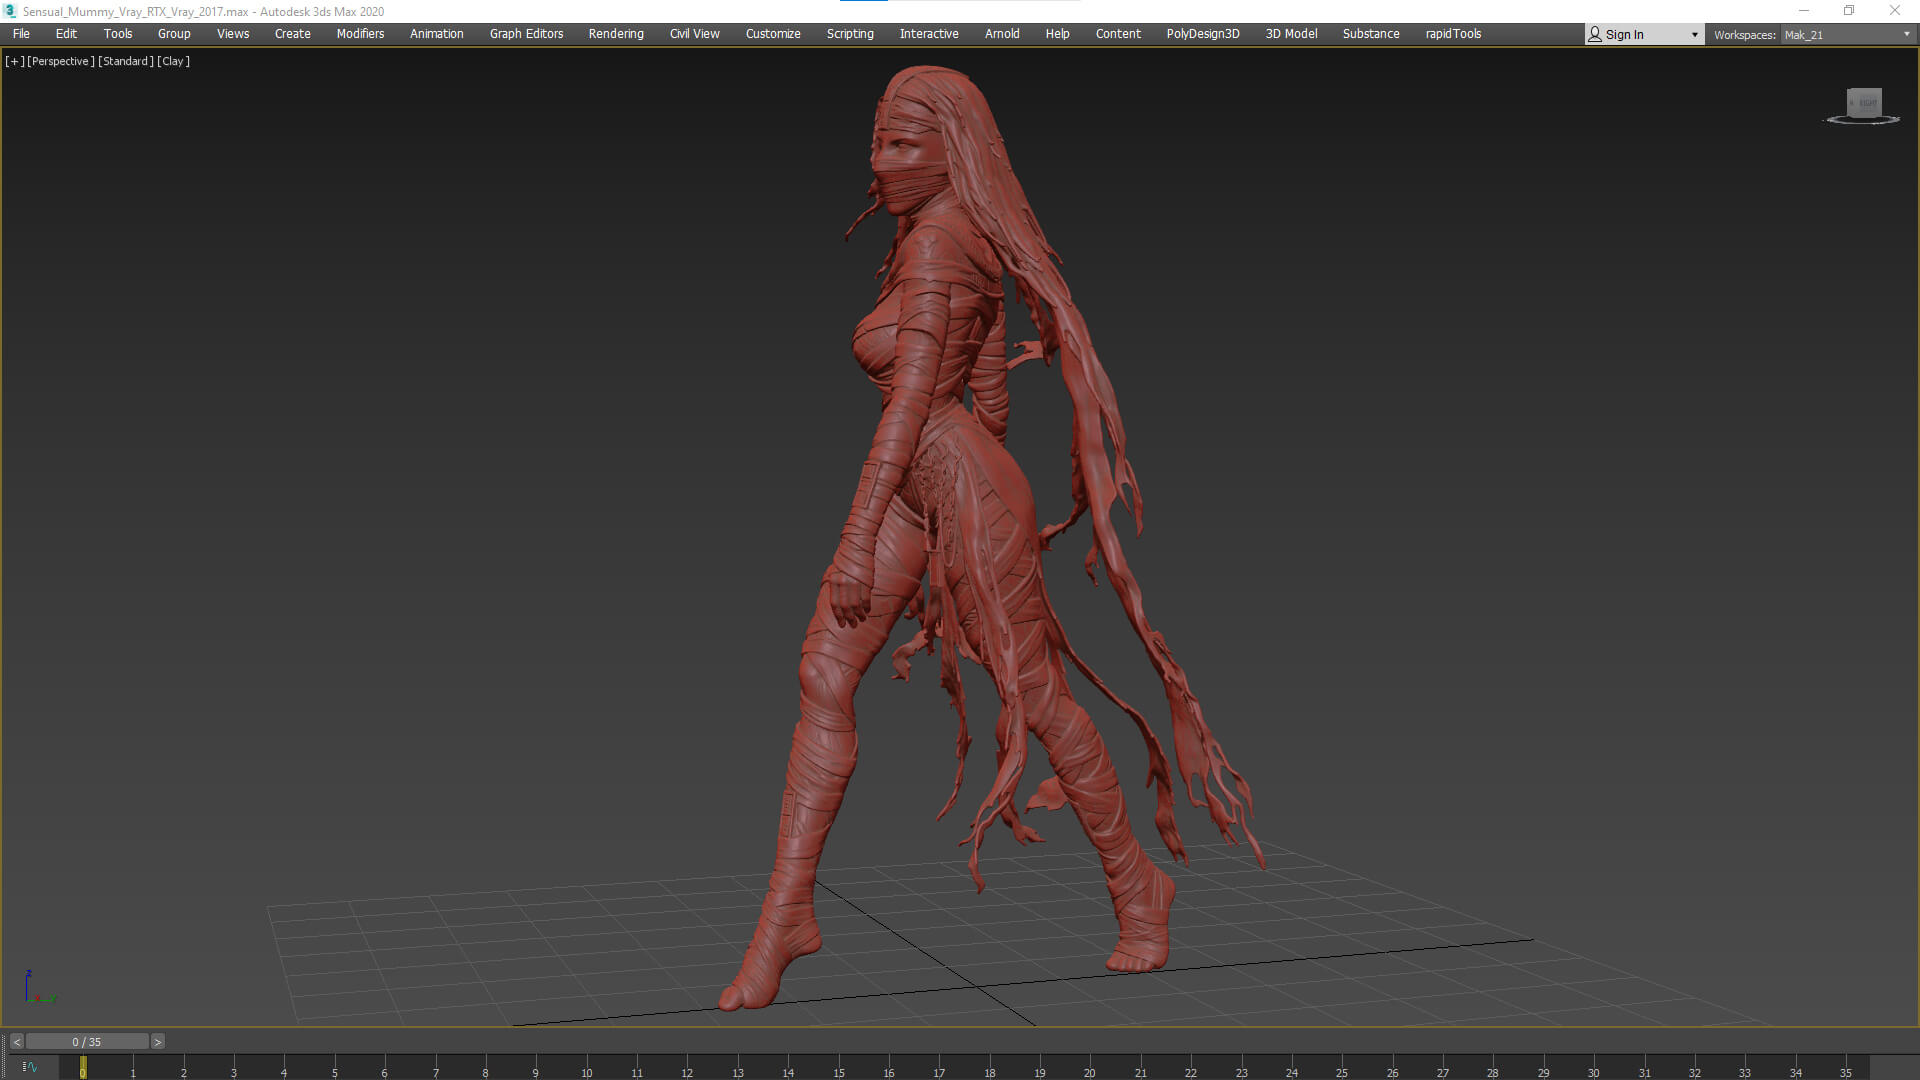This screenshot has height=1080, width=1920.
Task: Step to next frame with > arrow
Action: tap(157, 1042)
